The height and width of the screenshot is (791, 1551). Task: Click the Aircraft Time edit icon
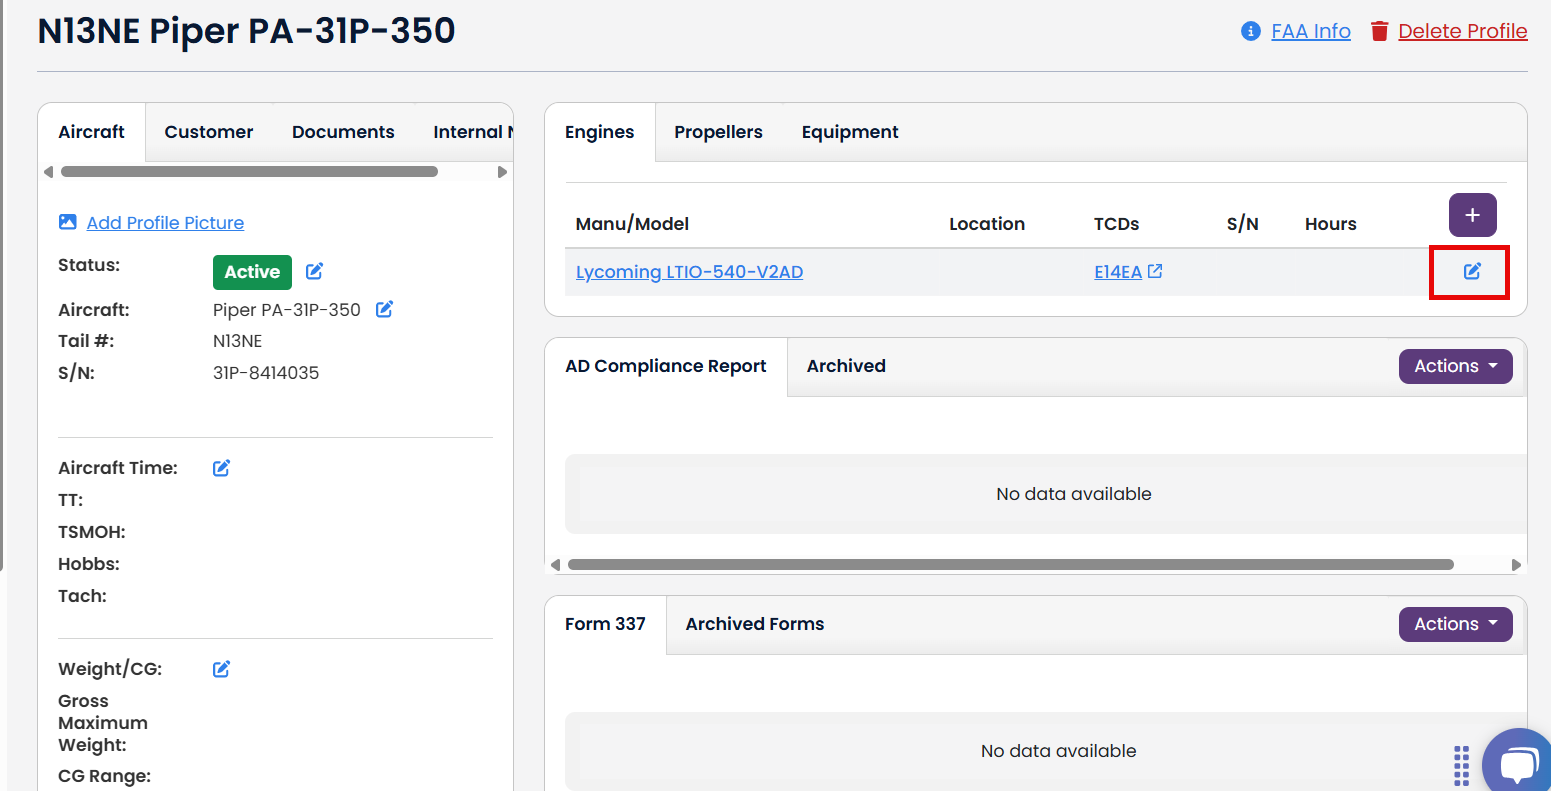pos(222,468)
